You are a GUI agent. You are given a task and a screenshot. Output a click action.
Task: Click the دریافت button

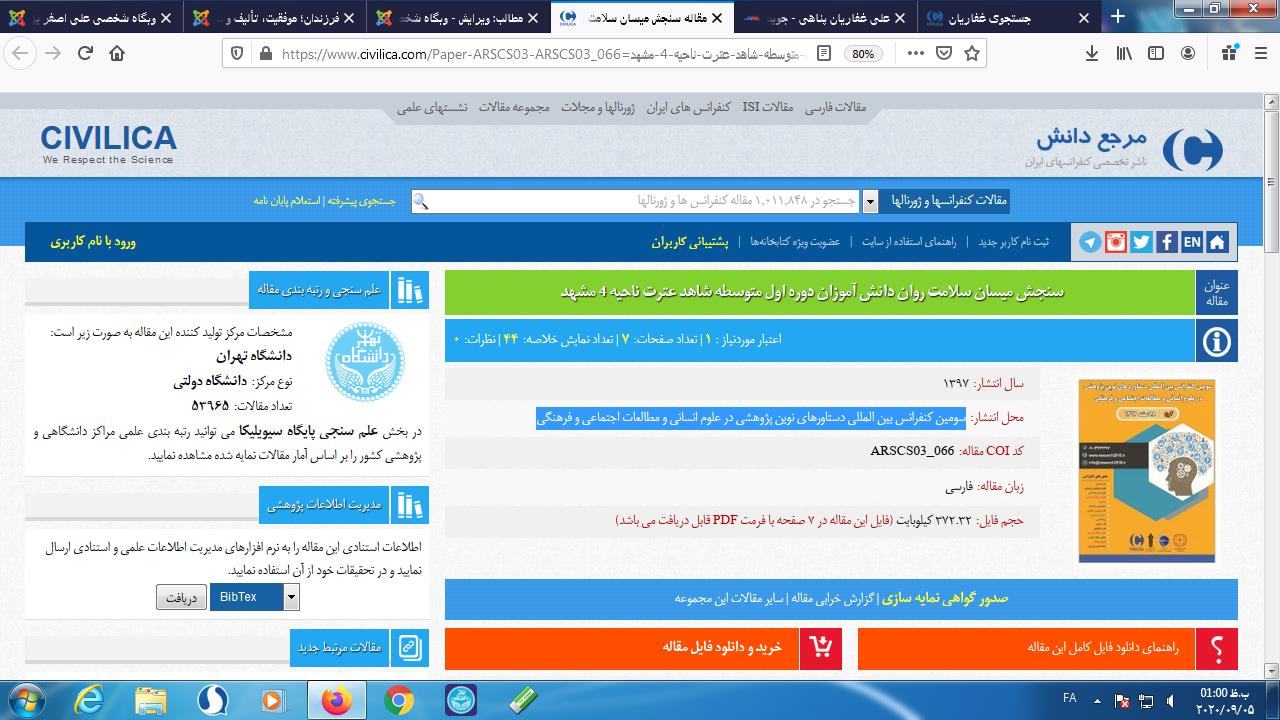tap(181, 597)
